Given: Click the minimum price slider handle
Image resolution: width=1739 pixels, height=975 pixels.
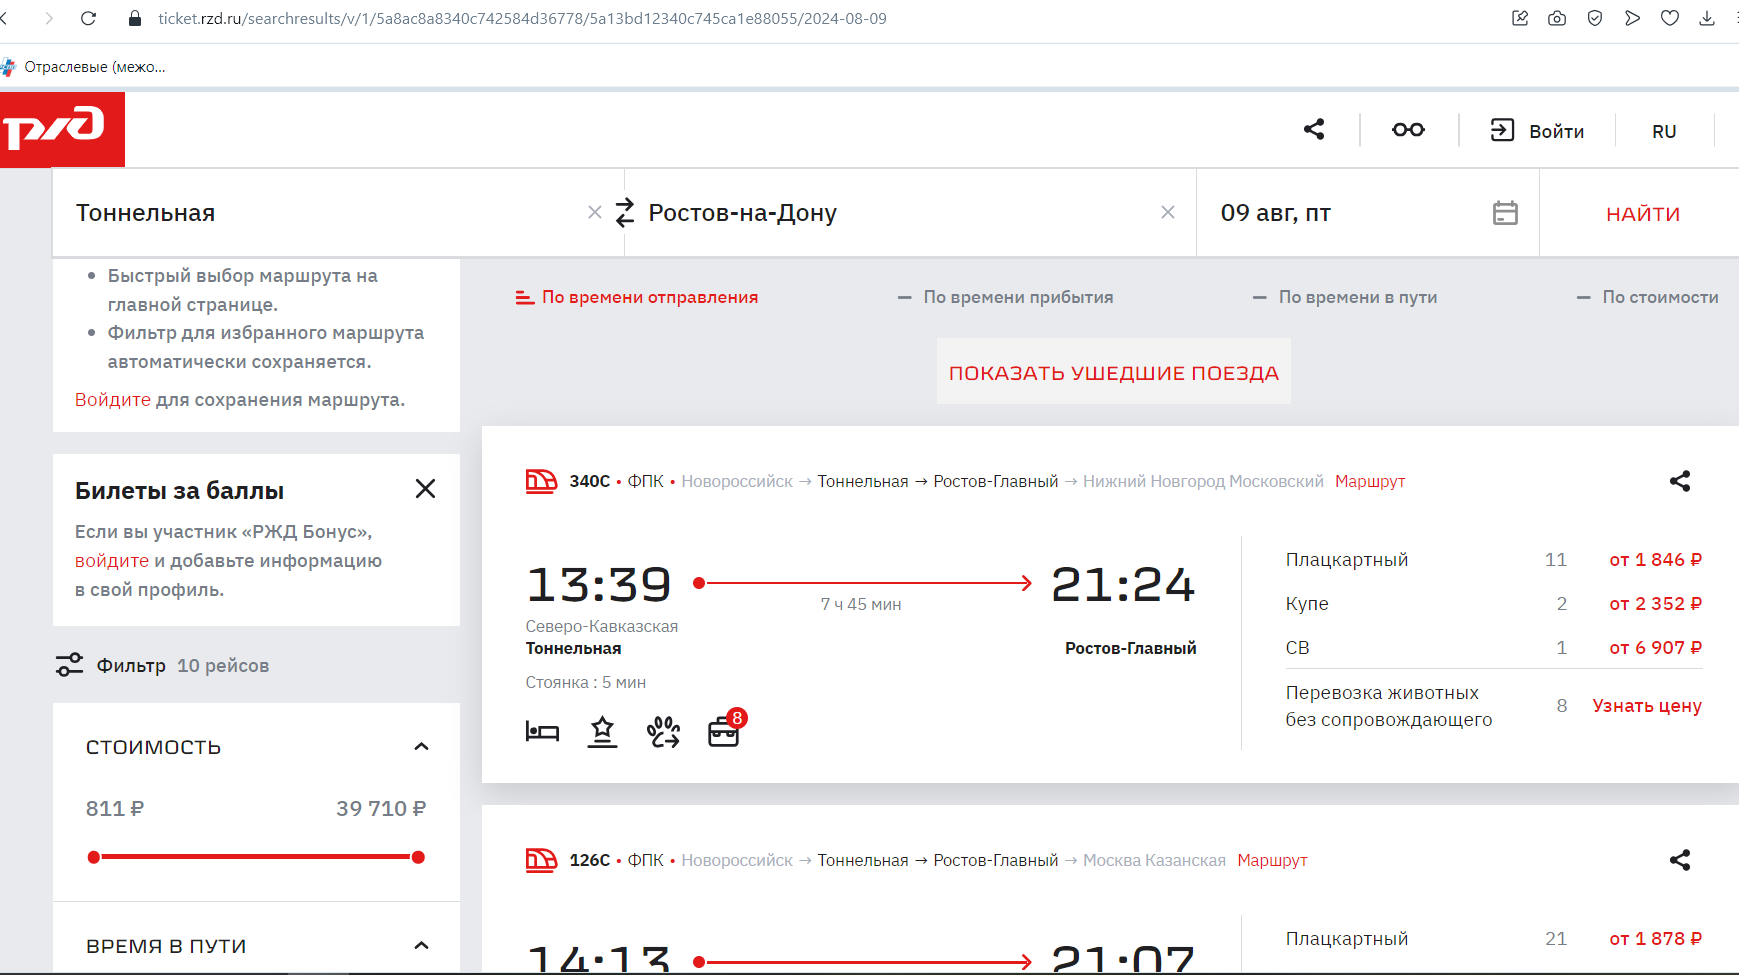Looking at the screenshot, I should coord(94,857).
